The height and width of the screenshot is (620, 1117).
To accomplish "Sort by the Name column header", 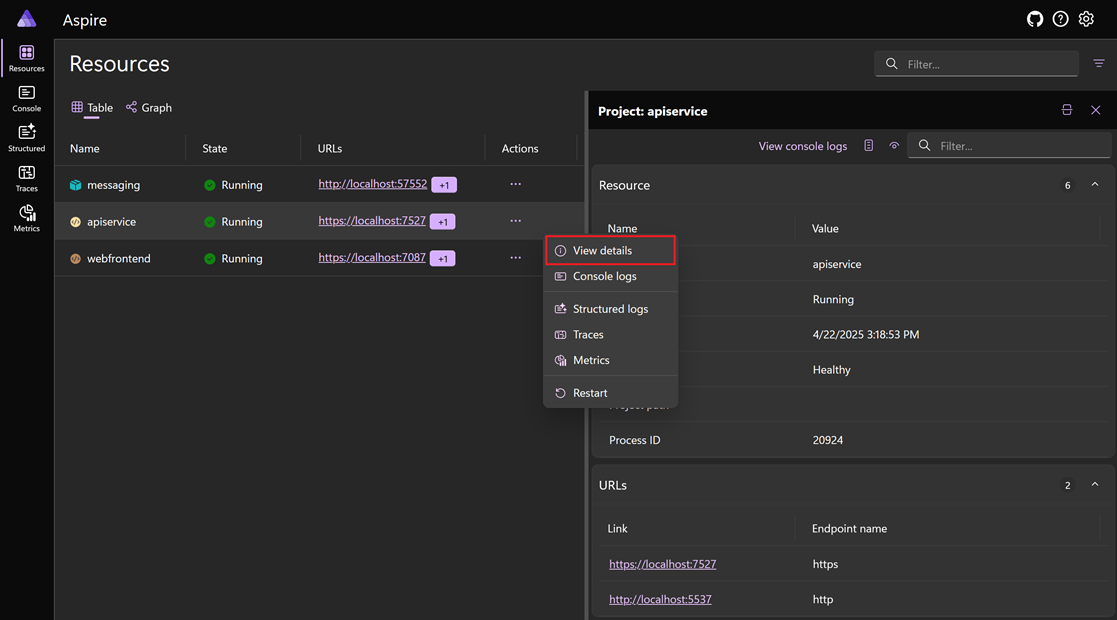I will pos(85,148).
